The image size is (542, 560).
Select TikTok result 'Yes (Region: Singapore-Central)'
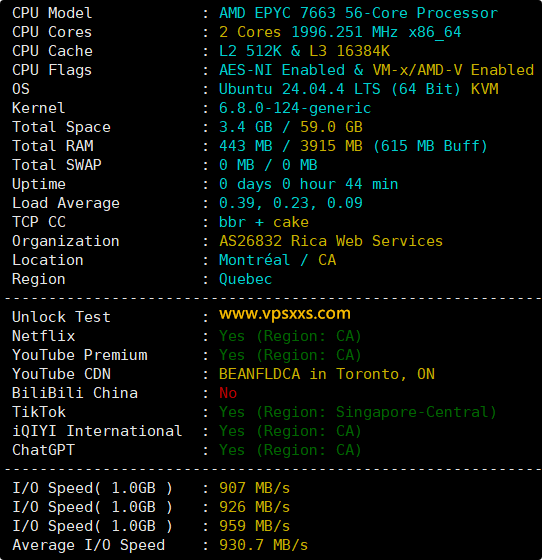(358, 412)
